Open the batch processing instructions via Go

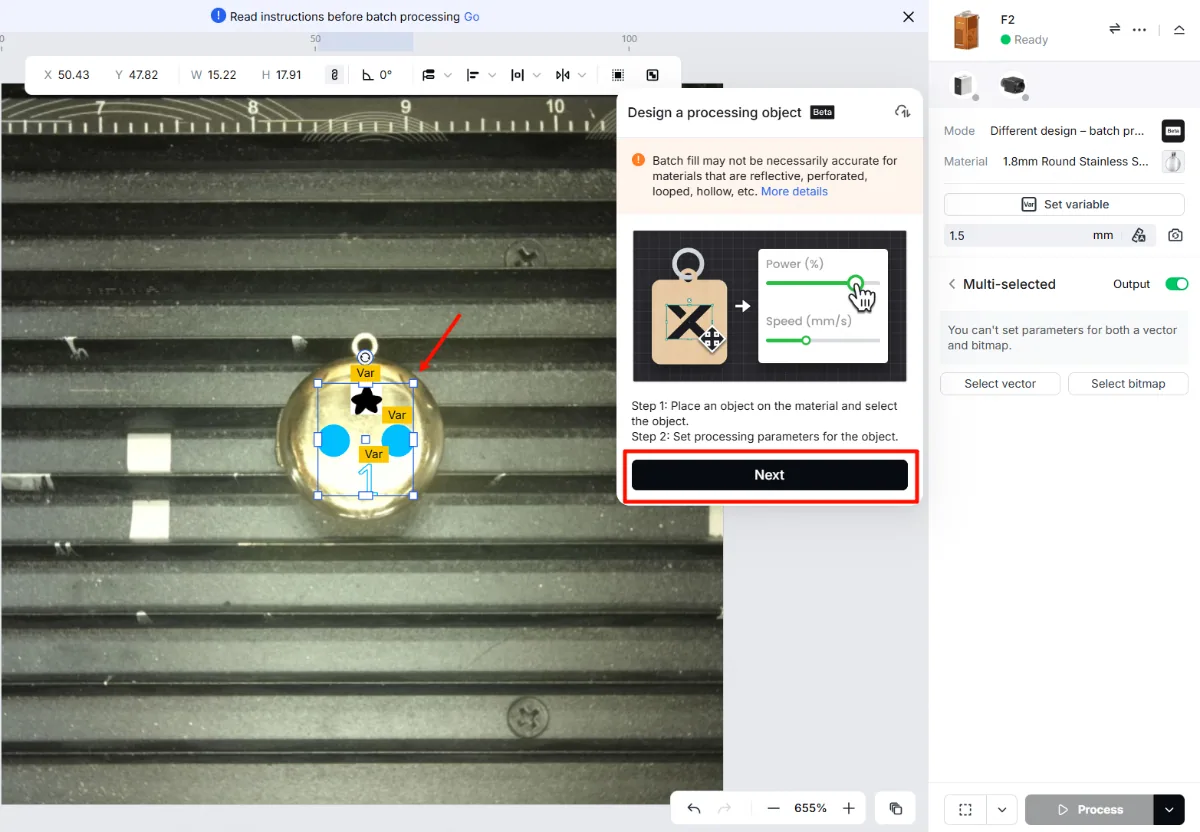pos(472,17)
